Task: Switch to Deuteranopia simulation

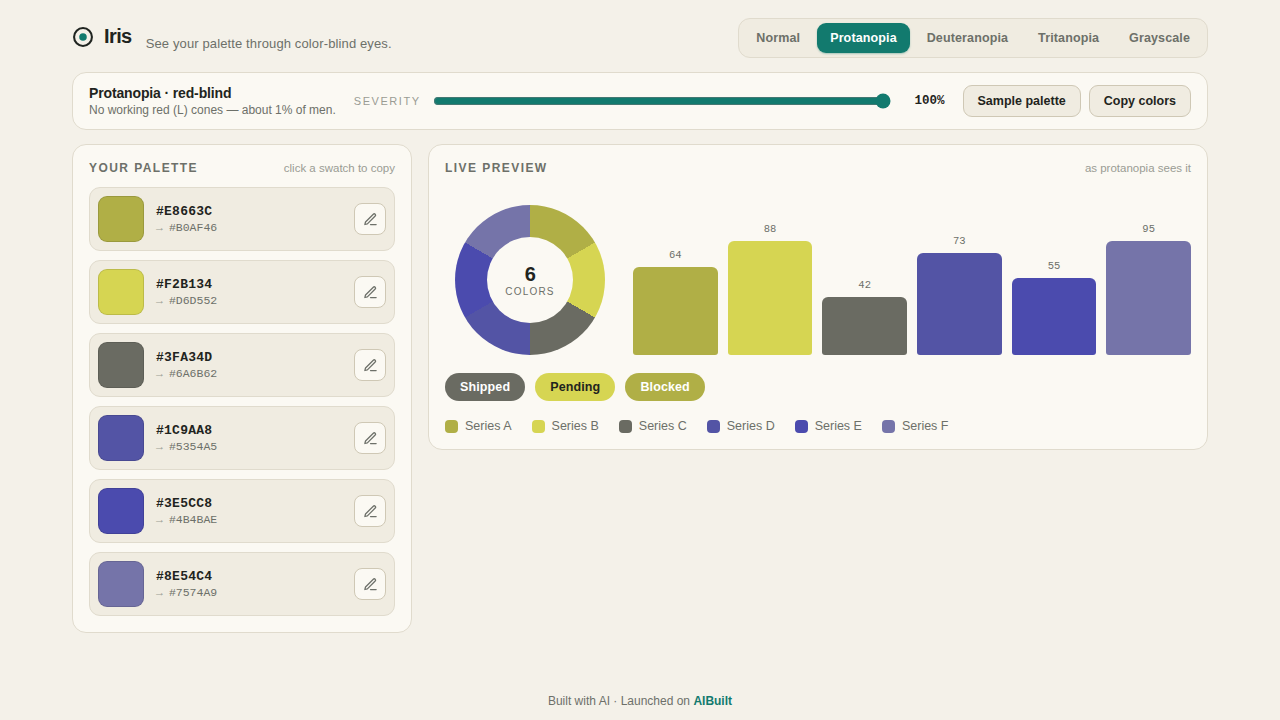Action: tap(967, 38)
